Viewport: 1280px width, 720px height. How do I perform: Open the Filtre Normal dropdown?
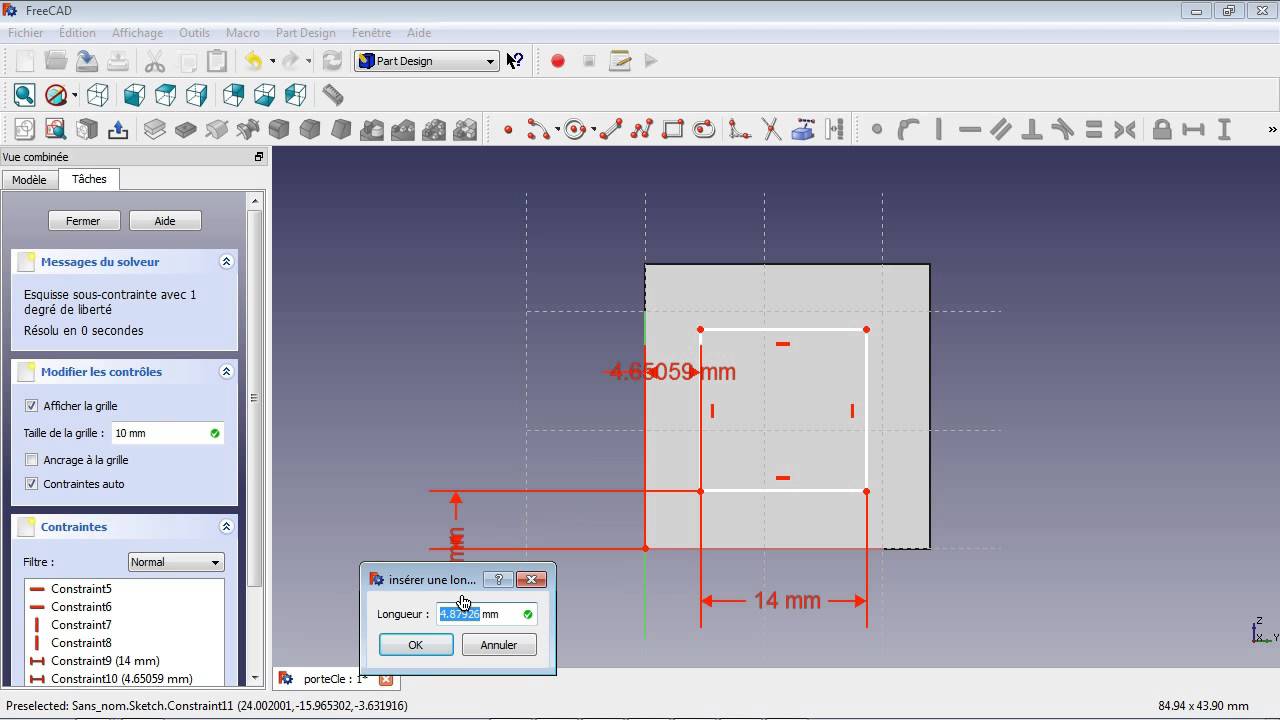click(176, 562)
